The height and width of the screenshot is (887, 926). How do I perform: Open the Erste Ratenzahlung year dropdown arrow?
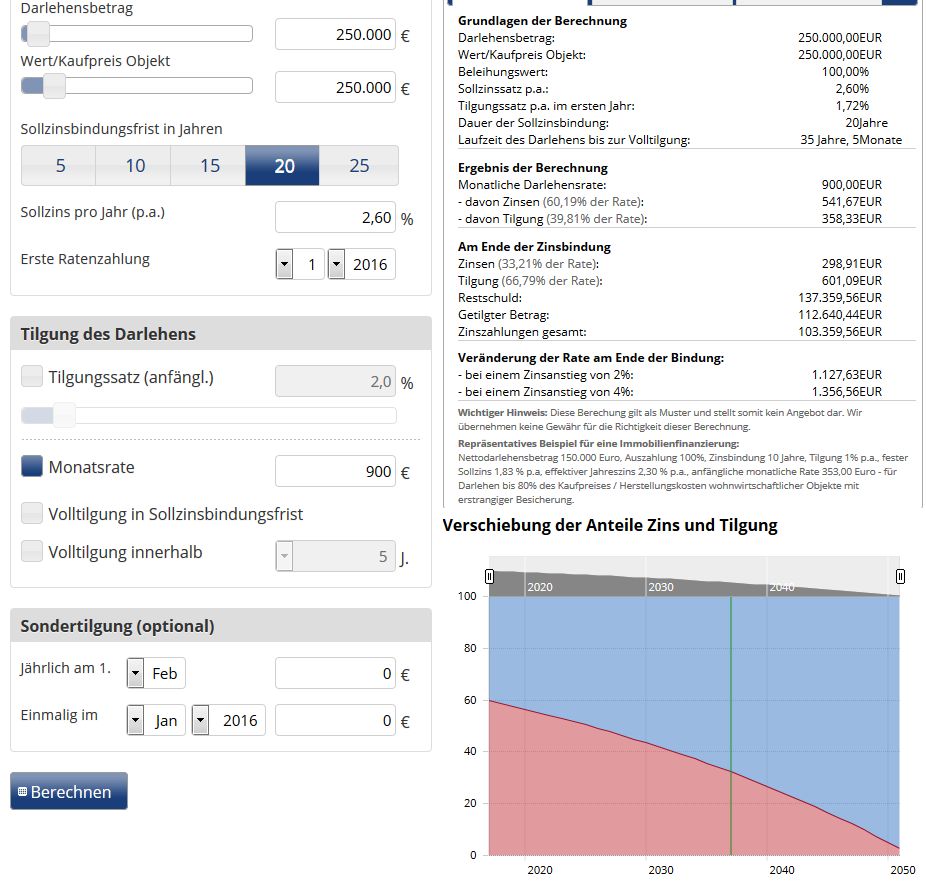pos(337,264)
